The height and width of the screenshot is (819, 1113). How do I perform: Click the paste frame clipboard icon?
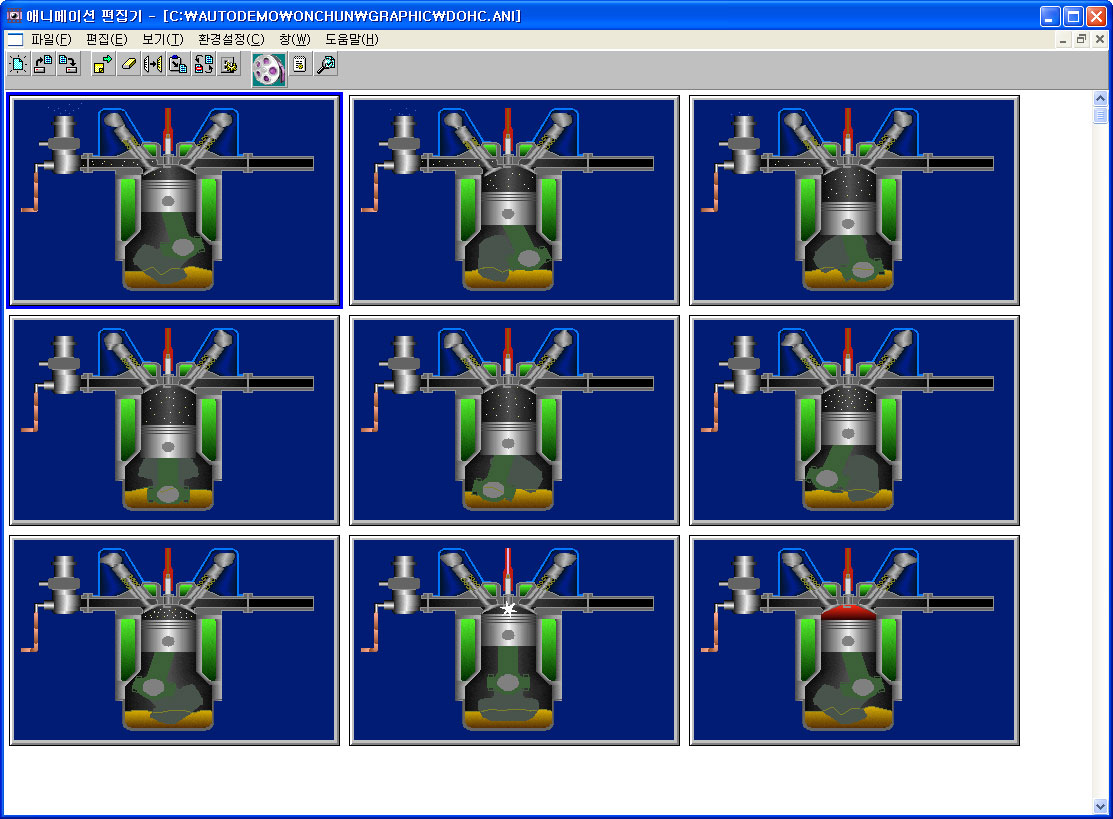pos(178,65)
